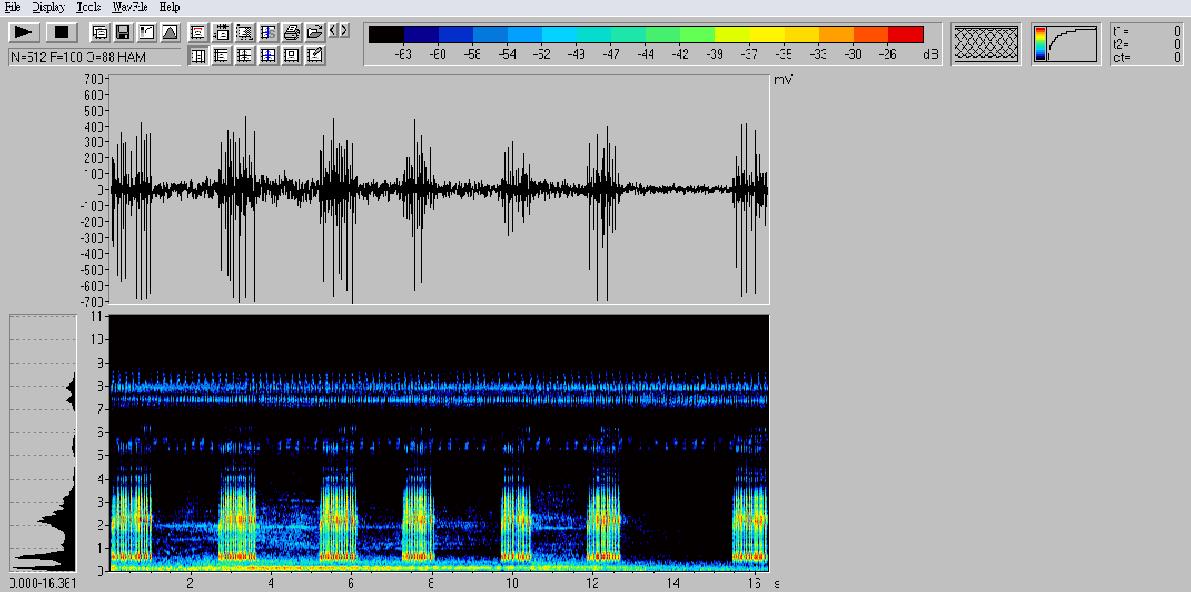Click the hatched pattern button
1191x592 pixels.
[986, 43]
